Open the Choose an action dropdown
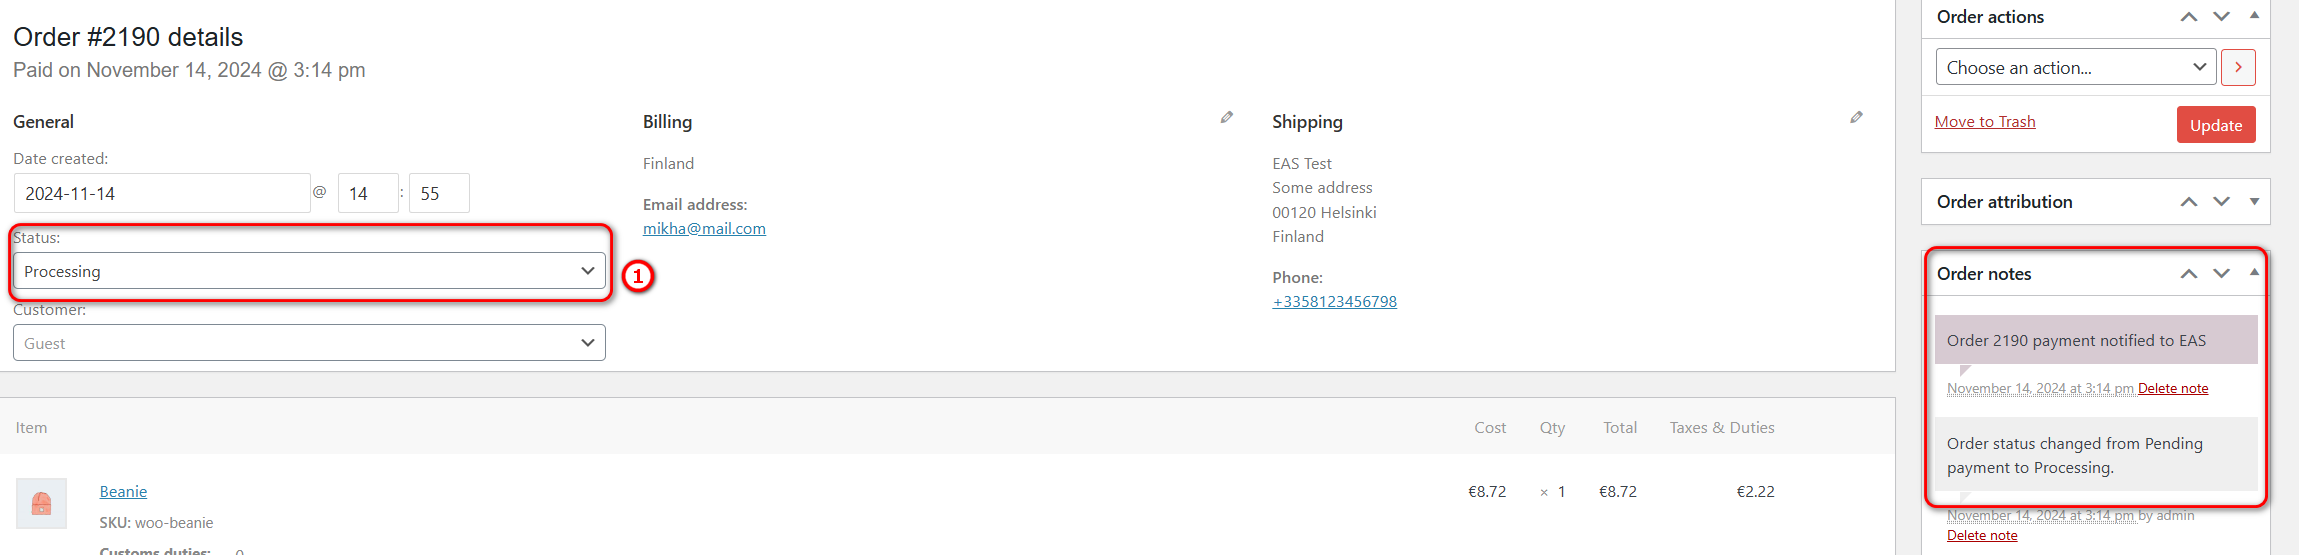2299x555 pixels. 2075,68
